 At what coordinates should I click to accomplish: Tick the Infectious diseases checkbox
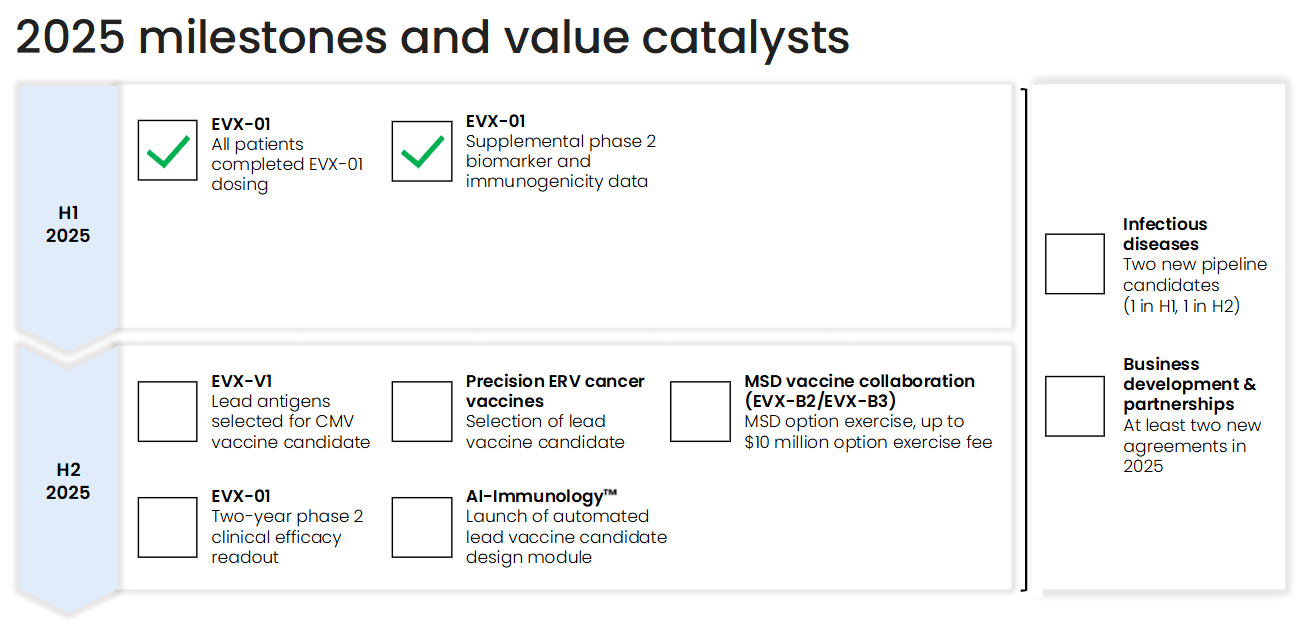click(x=1075, y=264)
